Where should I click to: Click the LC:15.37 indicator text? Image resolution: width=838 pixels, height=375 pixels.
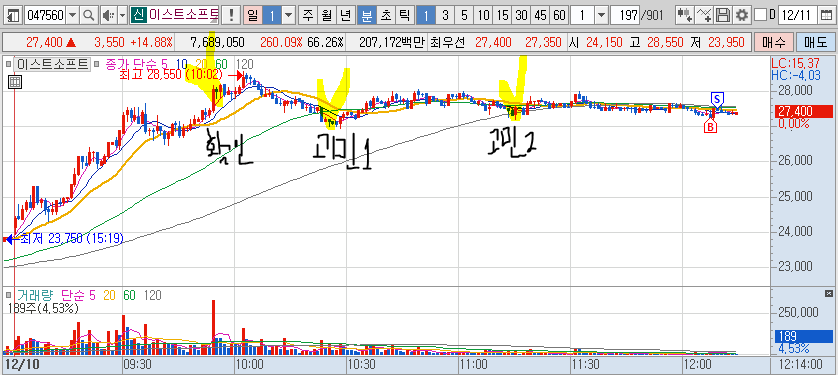[x=795, y=64]
